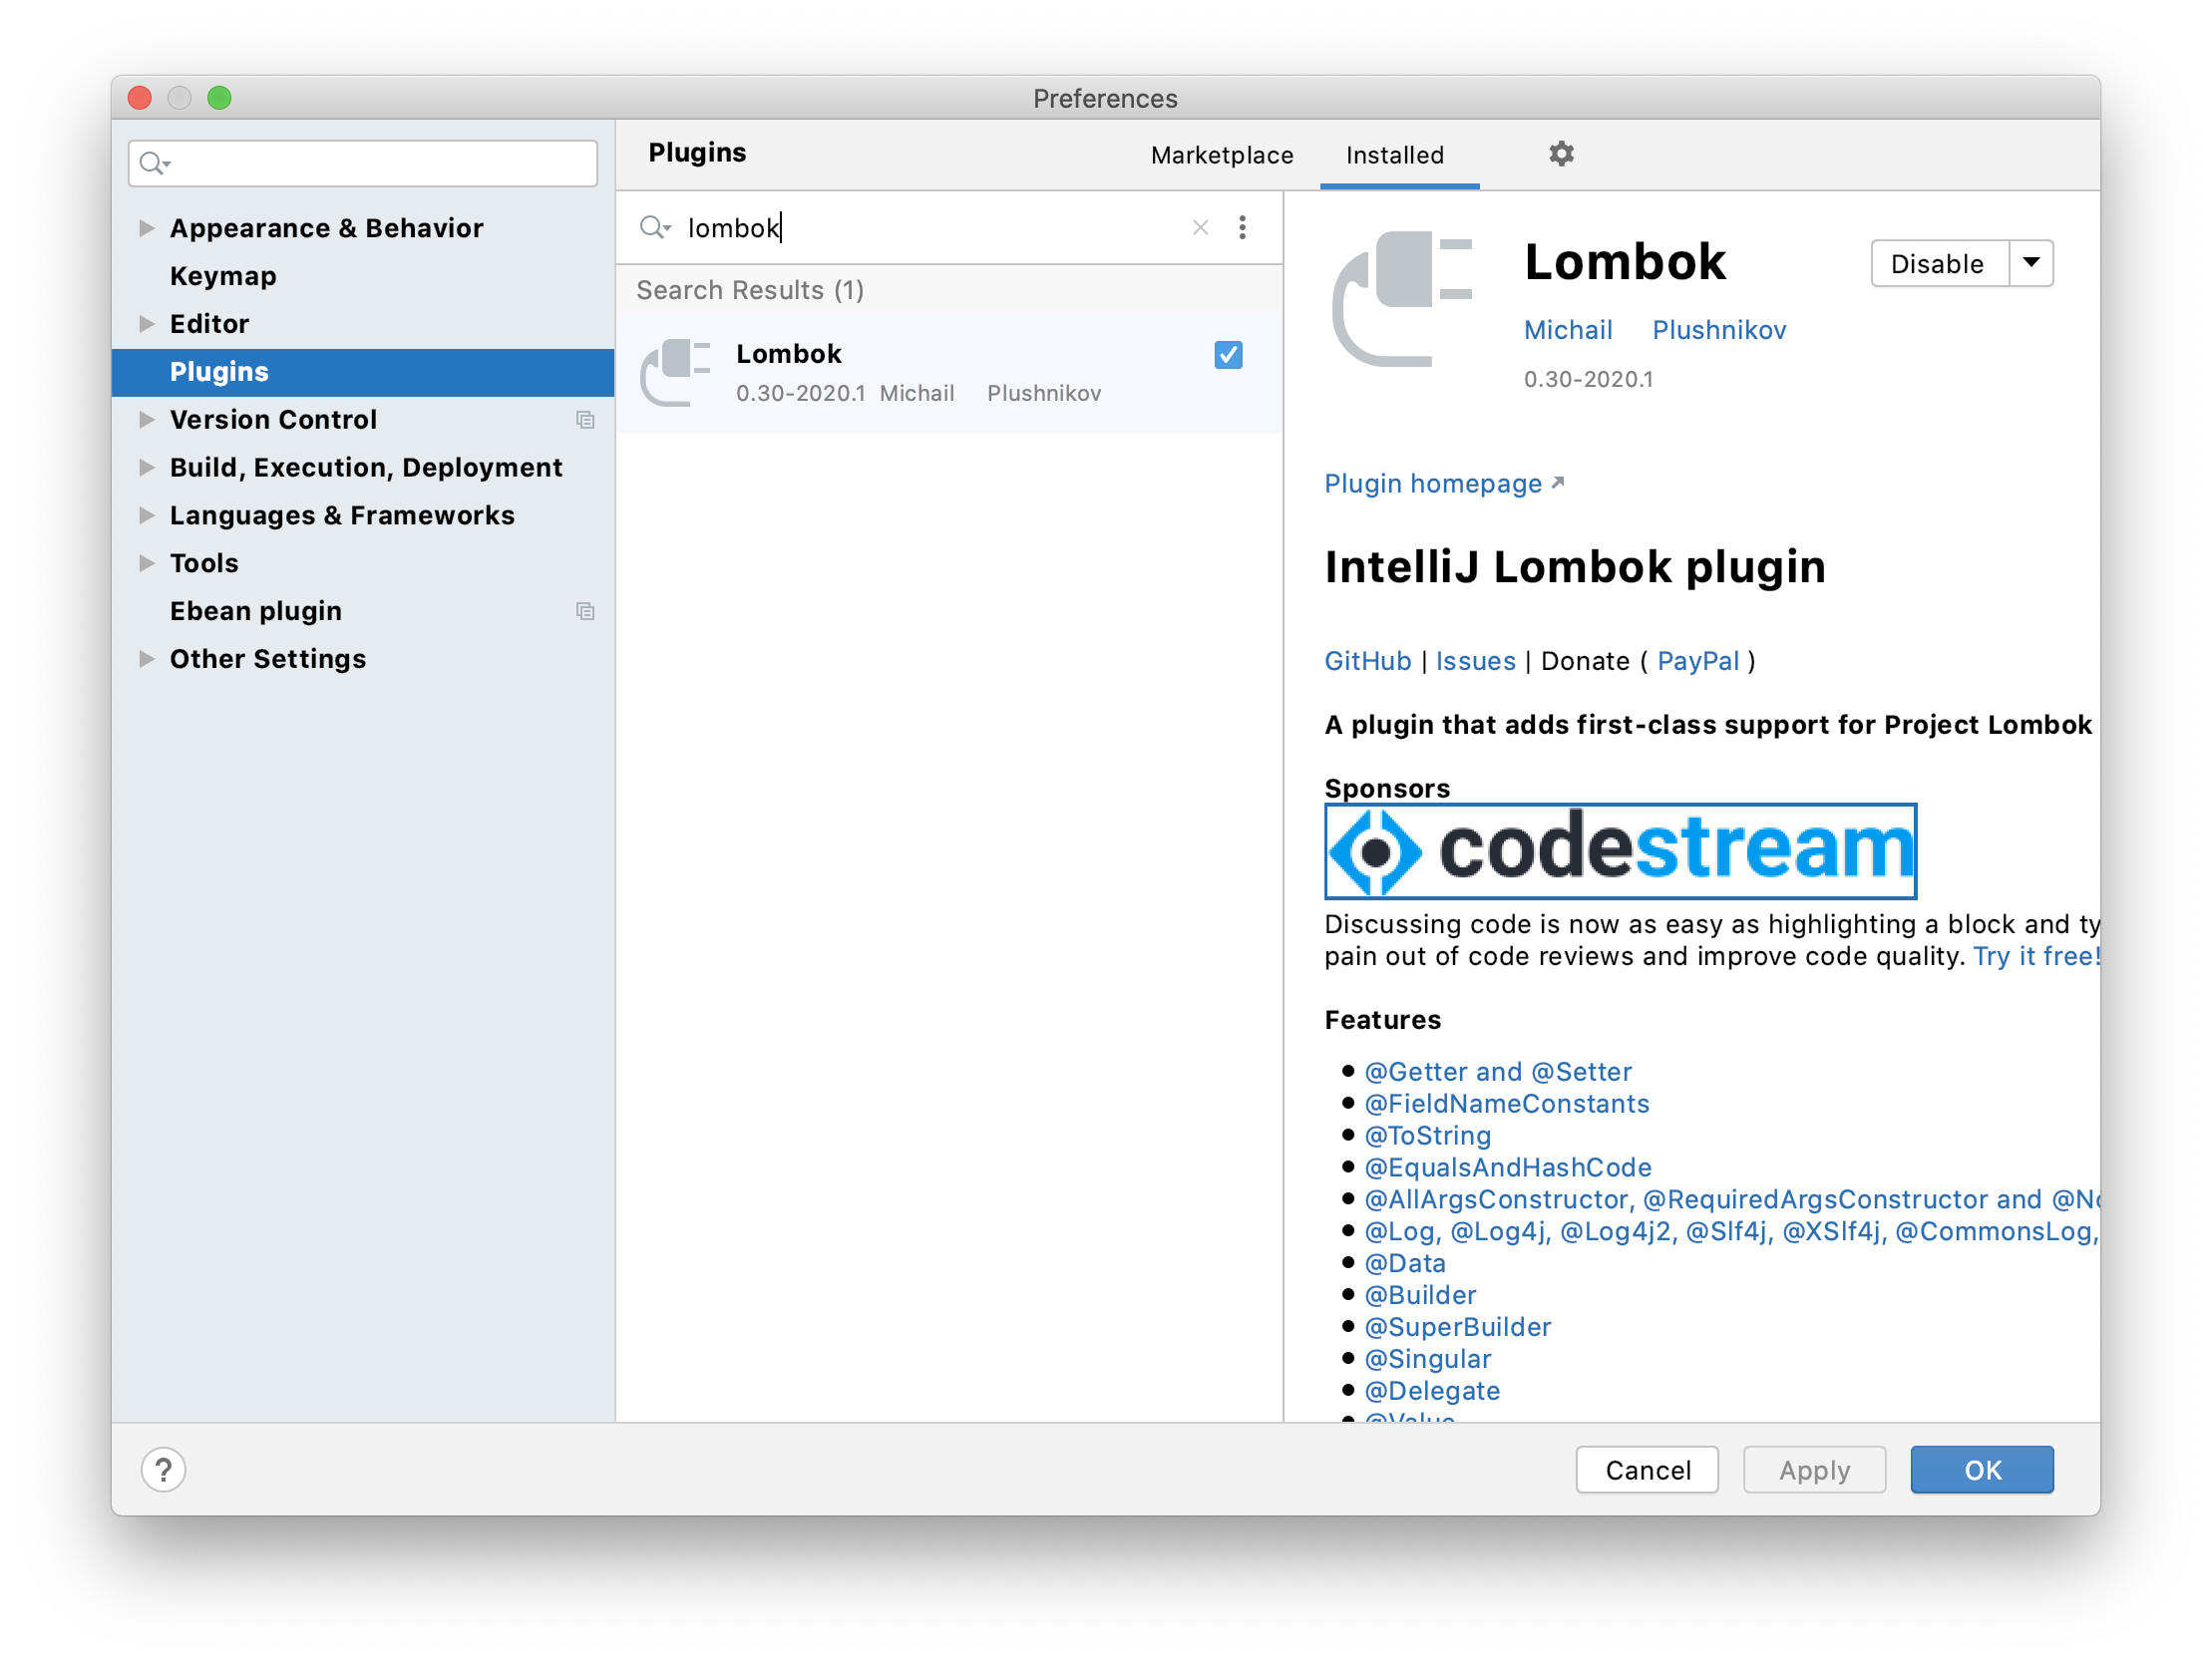Viewport: 2212px width, 1663px height.
Task: Expand Languages & Frameworks section
Action: pos(146,515)
